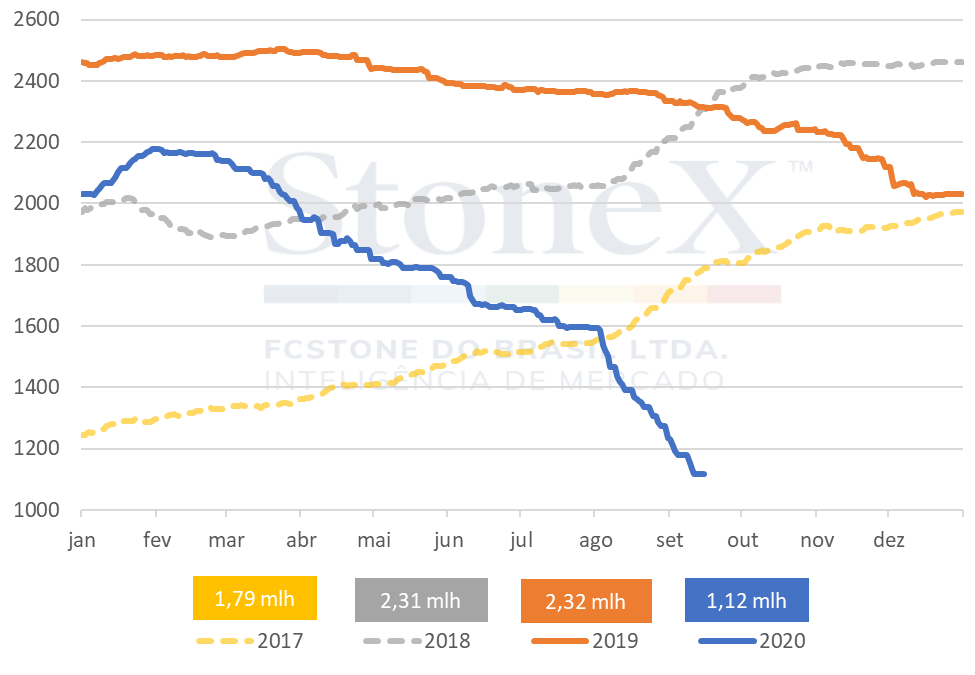Click the yellow 1,79 mlh label box
Screen dimensions: 975x675
tap(255, 598)
